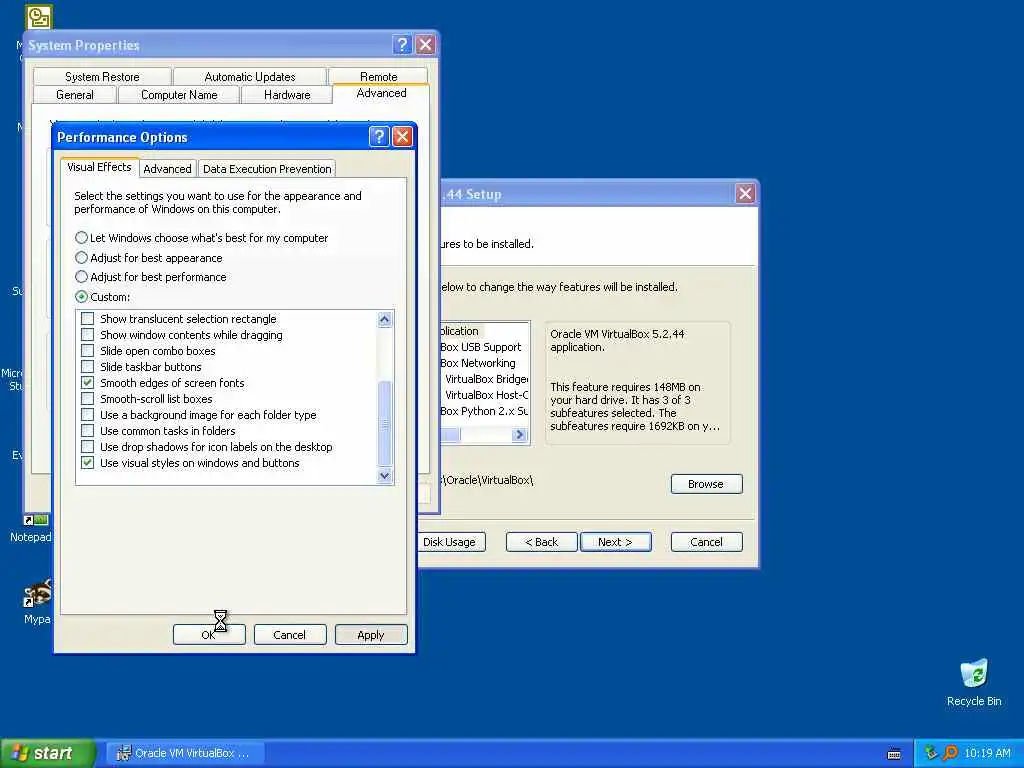Image resolution: width=1024 pixels, height=768 pixels.
Task: Open System Restore tab in System Properties
Action: coord(102,76)
